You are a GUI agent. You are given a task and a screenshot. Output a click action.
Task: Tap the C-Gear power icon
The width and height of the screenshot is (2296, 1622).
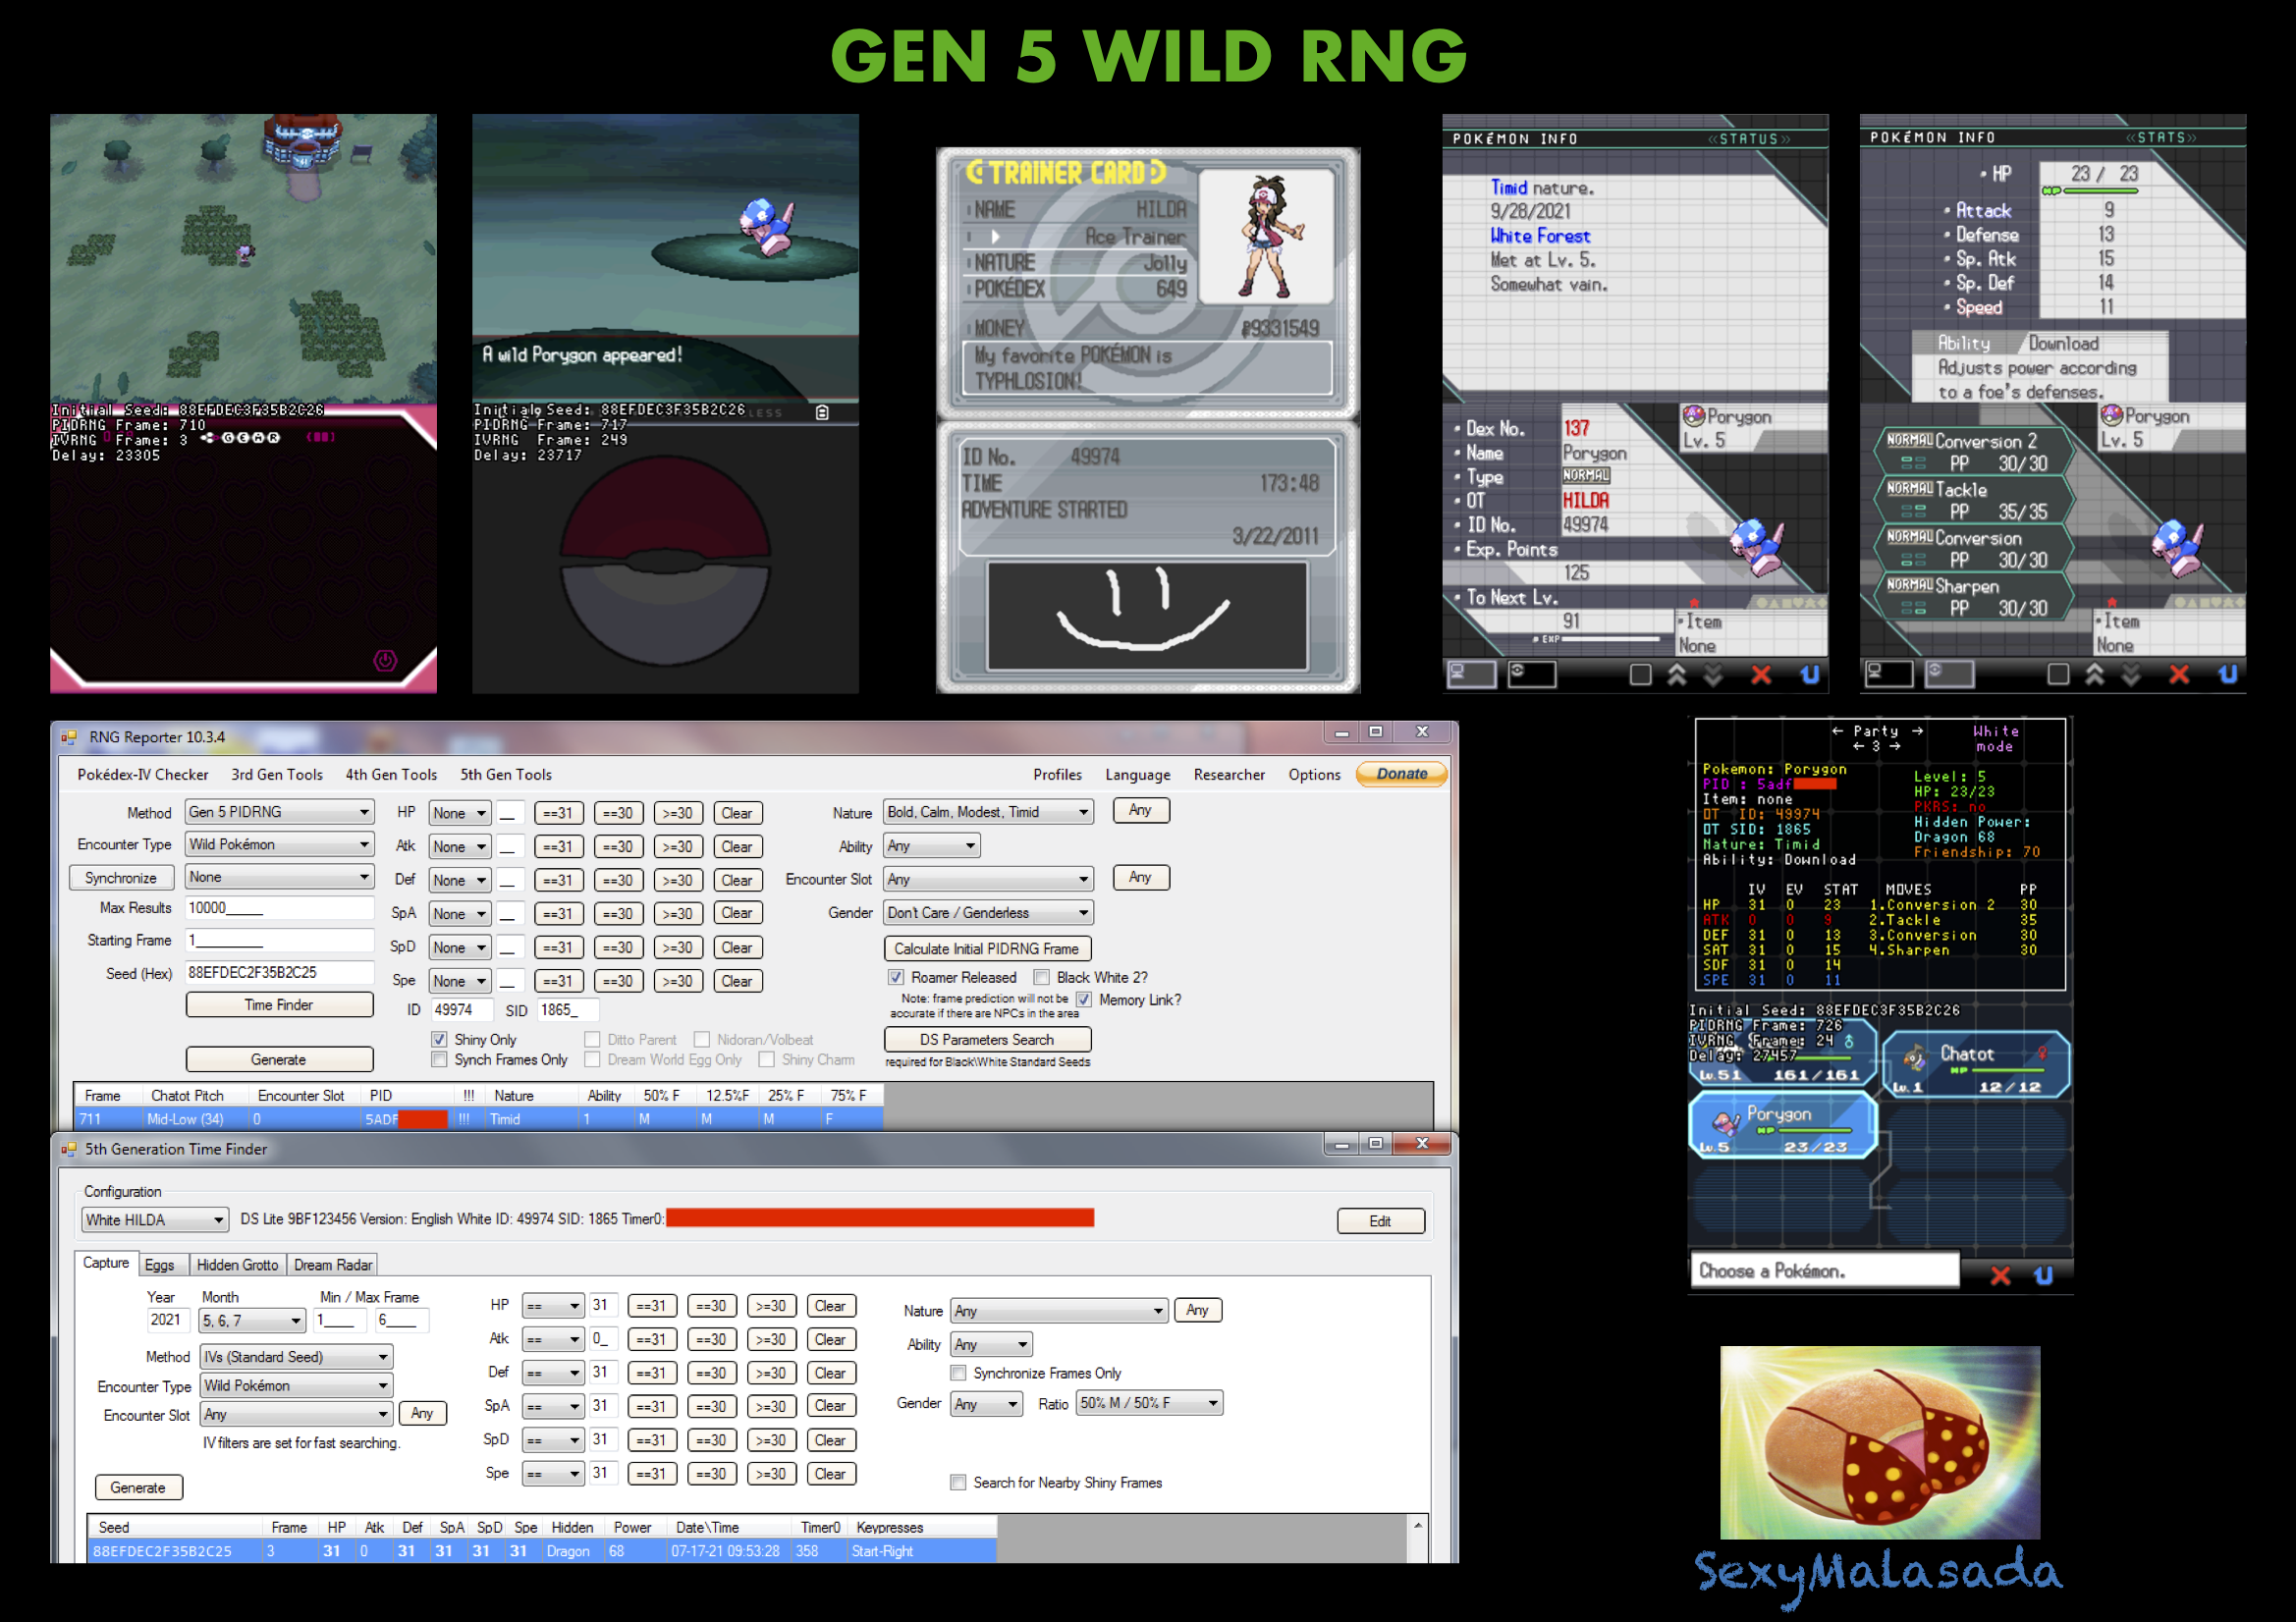385,660
